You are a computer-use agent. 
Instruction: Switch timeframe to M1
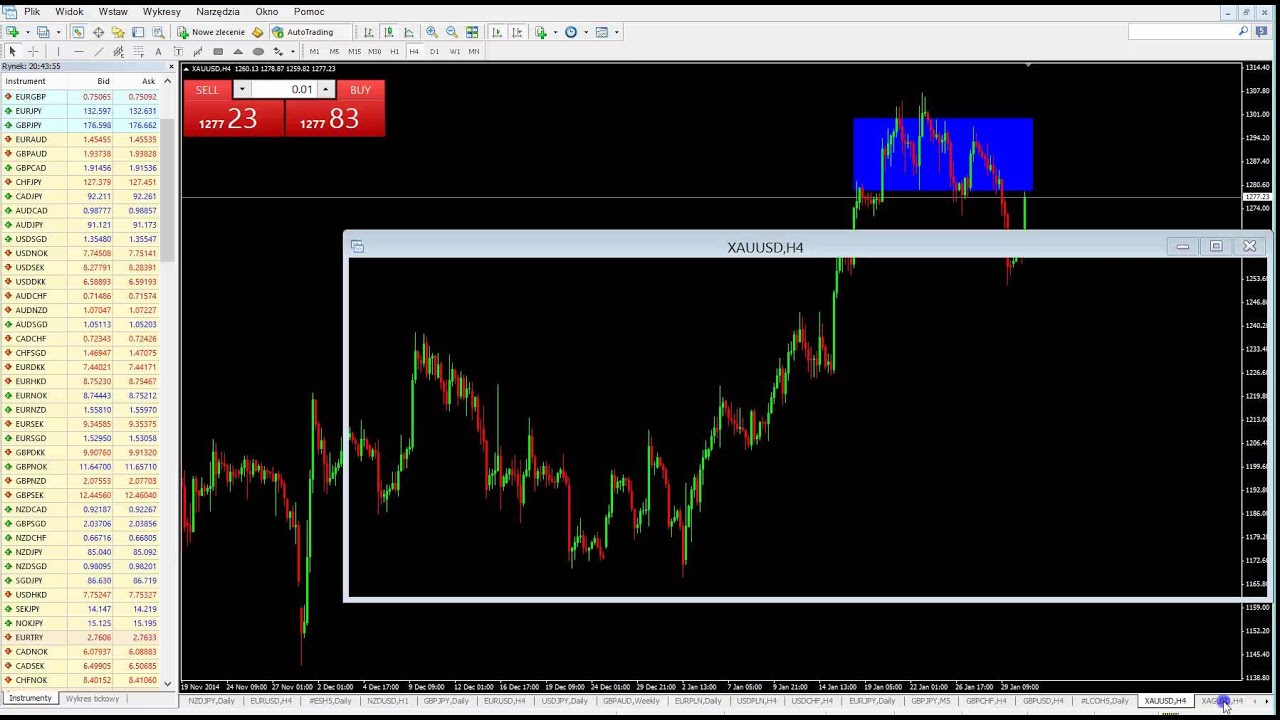pyautogui.click(x=314, y=51)
